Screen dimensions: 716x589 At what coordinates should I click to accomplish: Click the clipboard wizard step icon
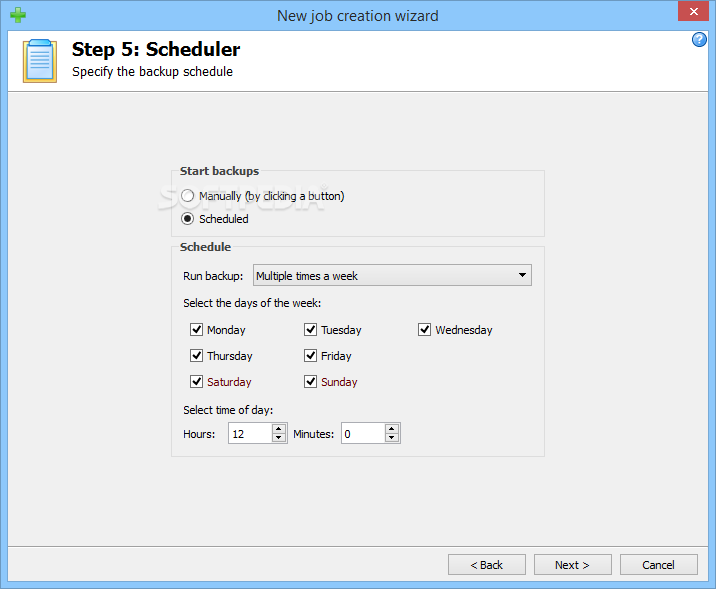tap(39, 60)
